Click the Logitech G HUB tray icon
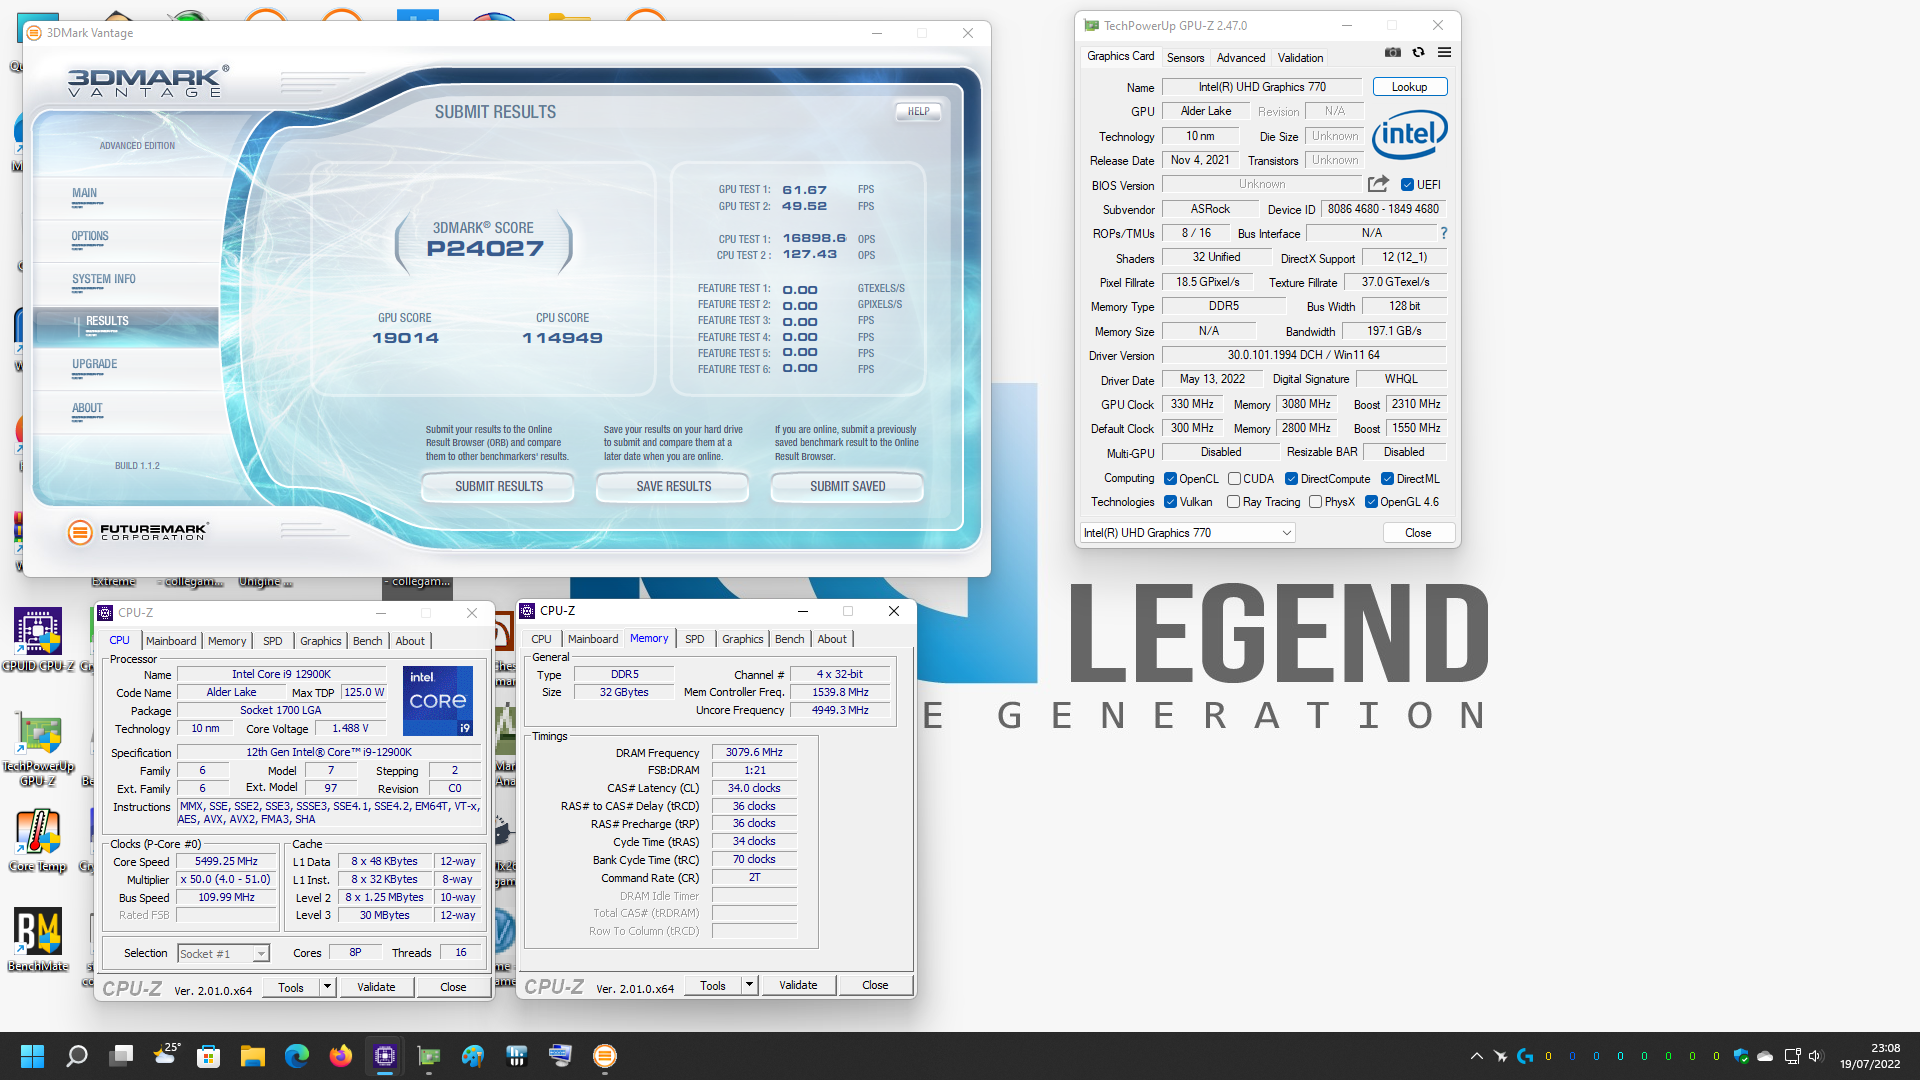The height and width of the screenshot is (1080, 1920). [x=1525, y=1056]
